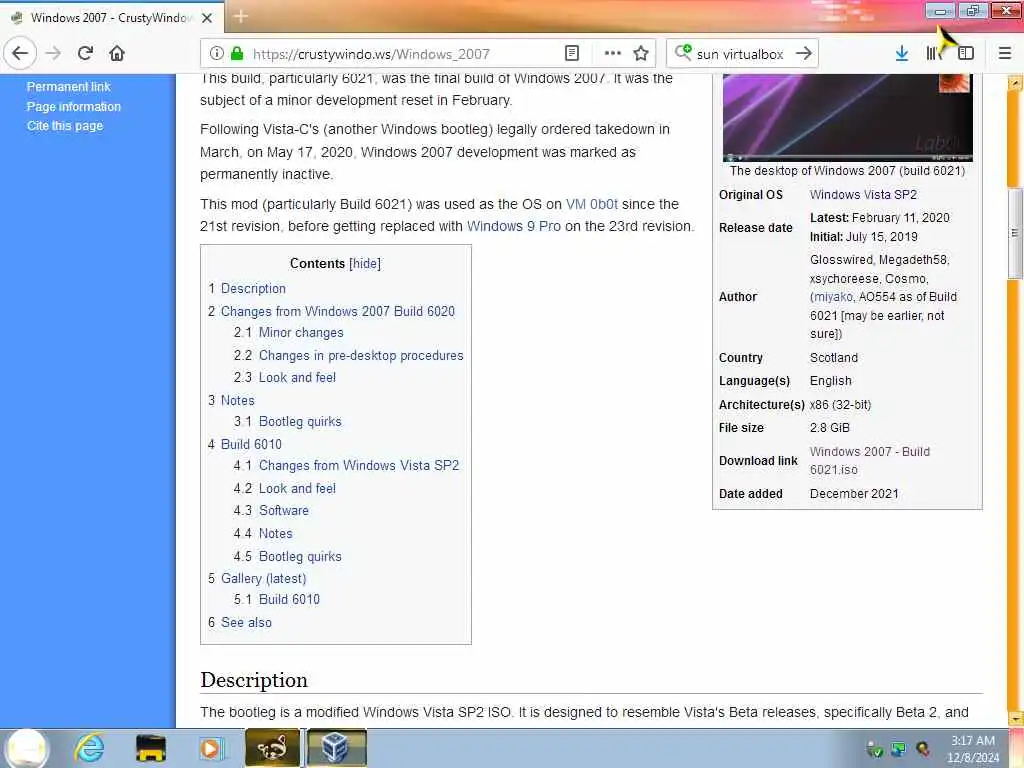
Task: Open the Firefox home page
Action: coord(117,53)
